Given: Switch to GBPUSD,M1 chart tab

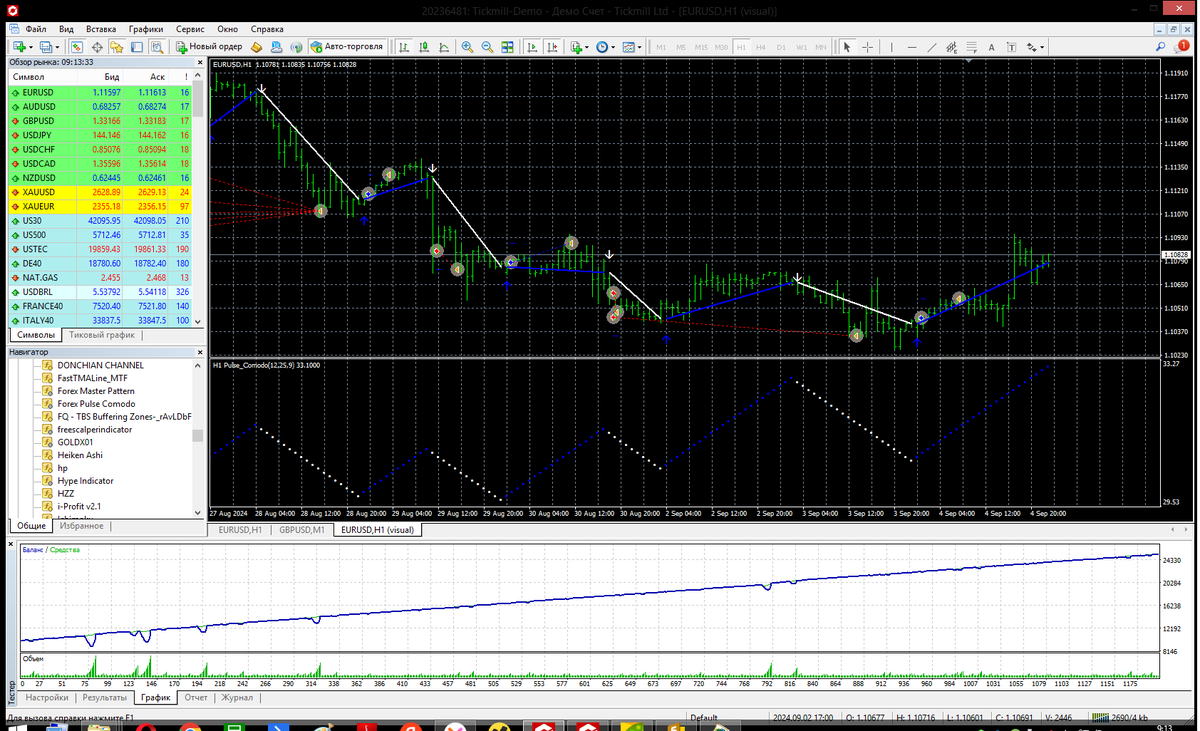Looking at the screenshot, I should (x=303, y=530).
